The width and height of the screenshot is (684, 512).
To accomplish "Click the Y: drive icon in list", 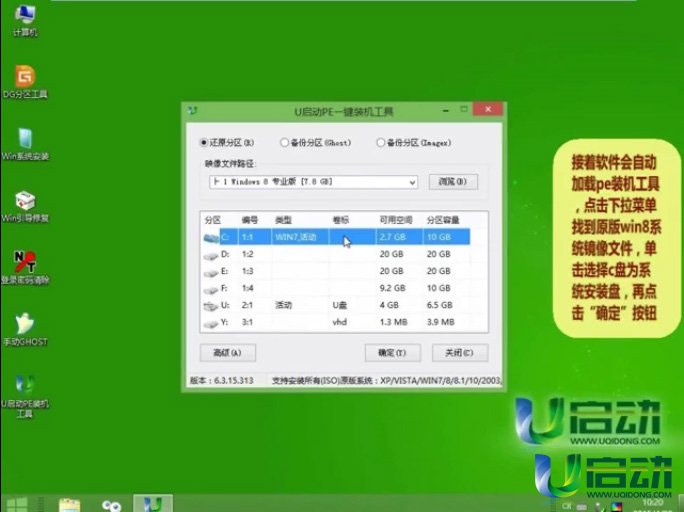I will pos(211,323).
